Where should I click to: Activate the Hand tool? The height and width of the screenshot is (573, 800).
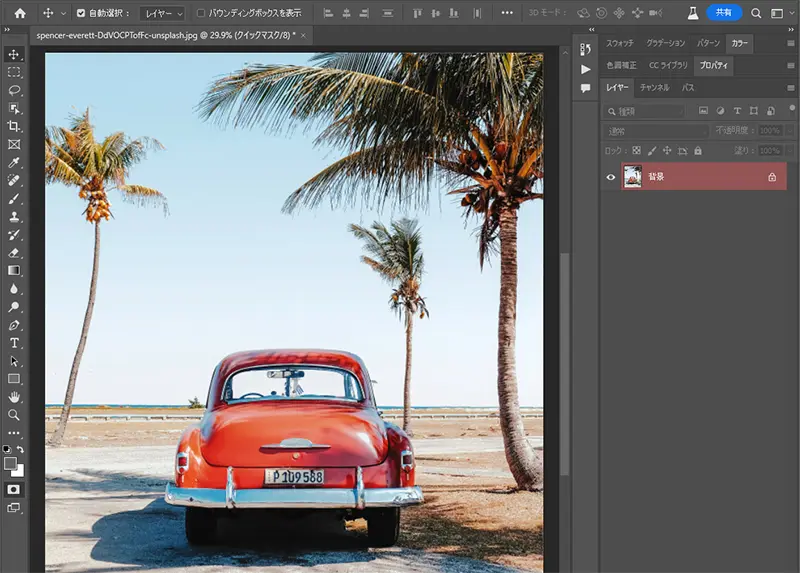coord(14,397)
